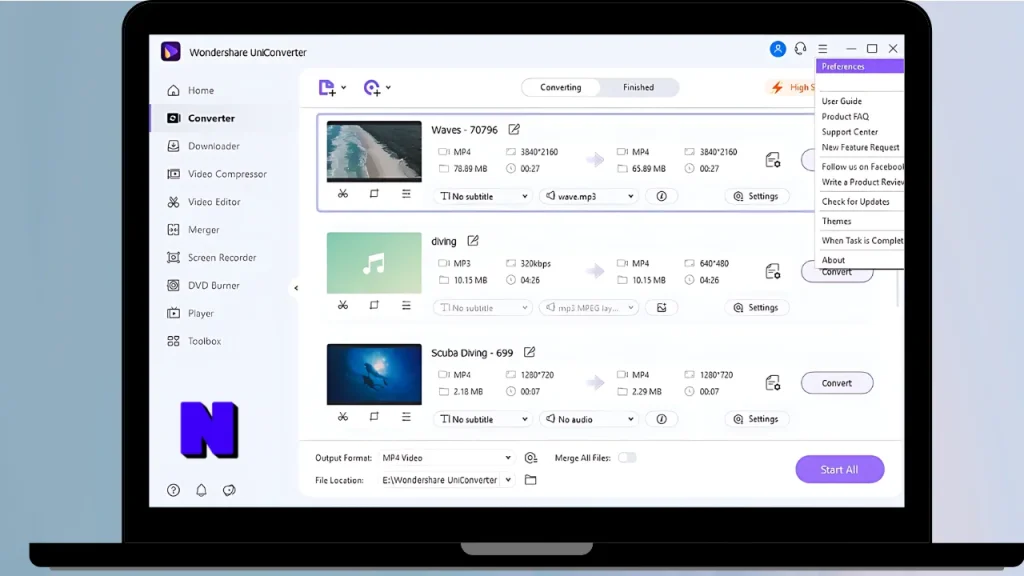Image resolution: width=1024 pixels, height=576 pixels.
Task: Open the Player section
Action: click(x=191, y=313)
